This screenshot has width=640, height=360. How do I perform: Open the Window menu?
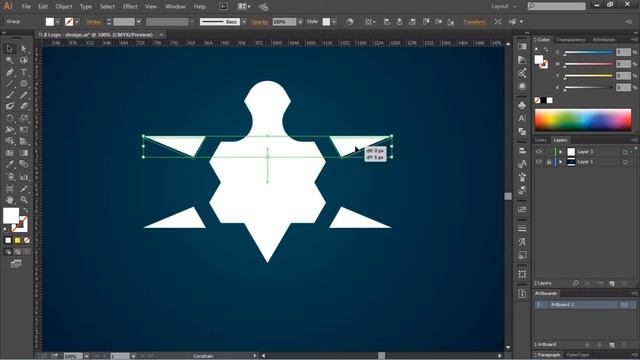[x=175, y=7]
